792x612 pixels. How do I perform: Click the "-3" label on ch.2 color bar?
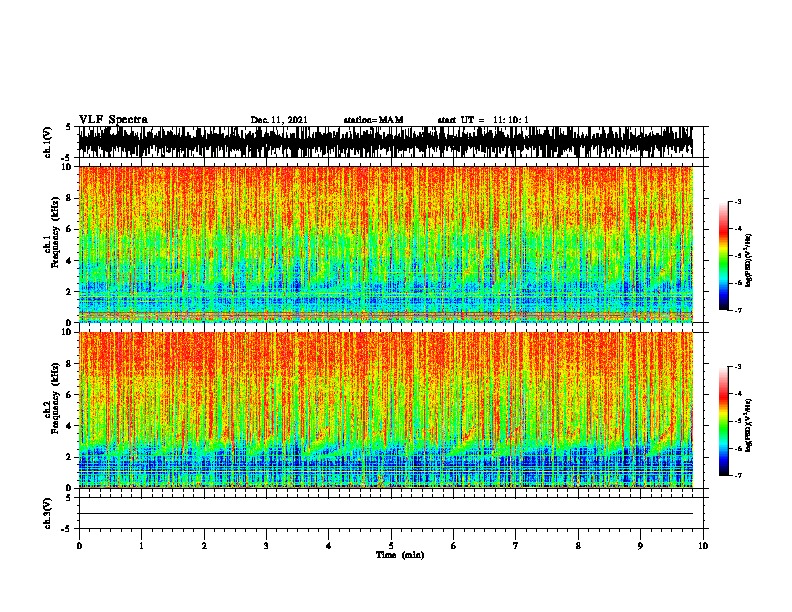pyautogui.click(x=738, y=367)
